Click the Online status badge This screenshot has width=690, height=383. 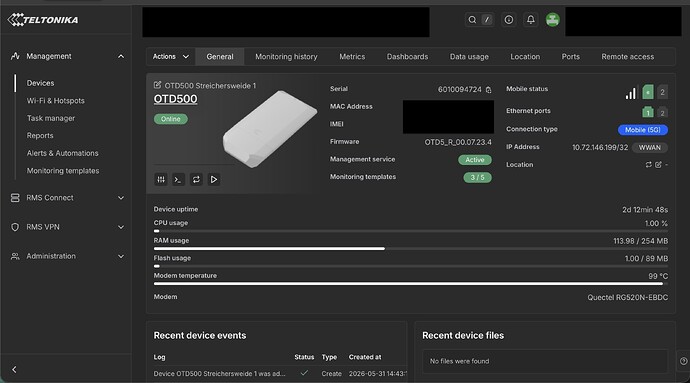pos(171,119)
